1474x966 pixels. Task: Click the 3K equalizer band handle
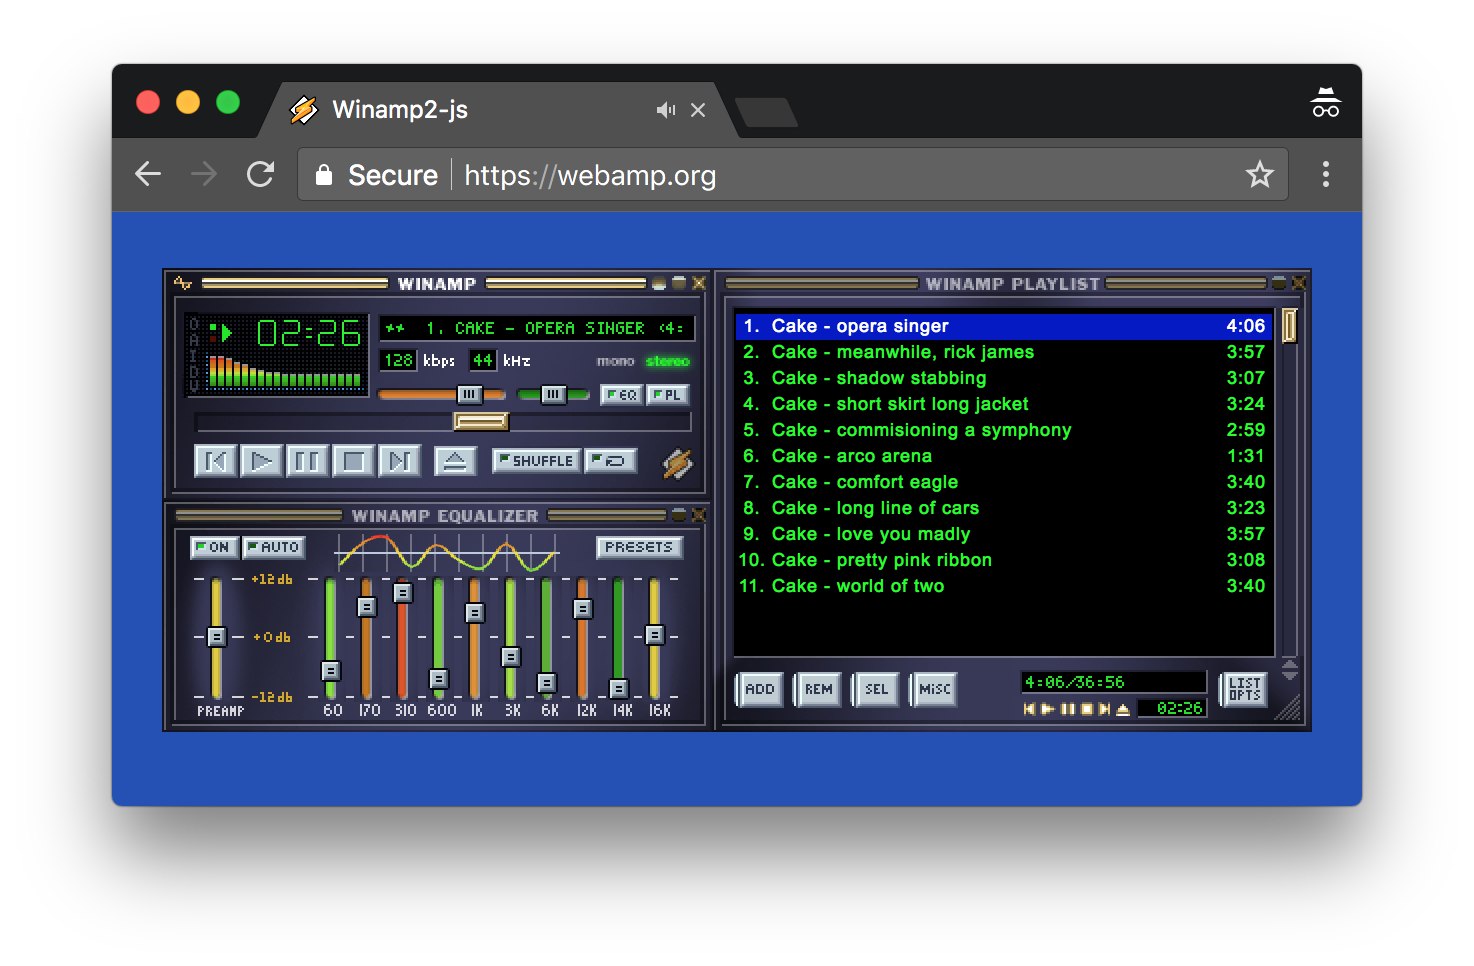click(511, 657)
